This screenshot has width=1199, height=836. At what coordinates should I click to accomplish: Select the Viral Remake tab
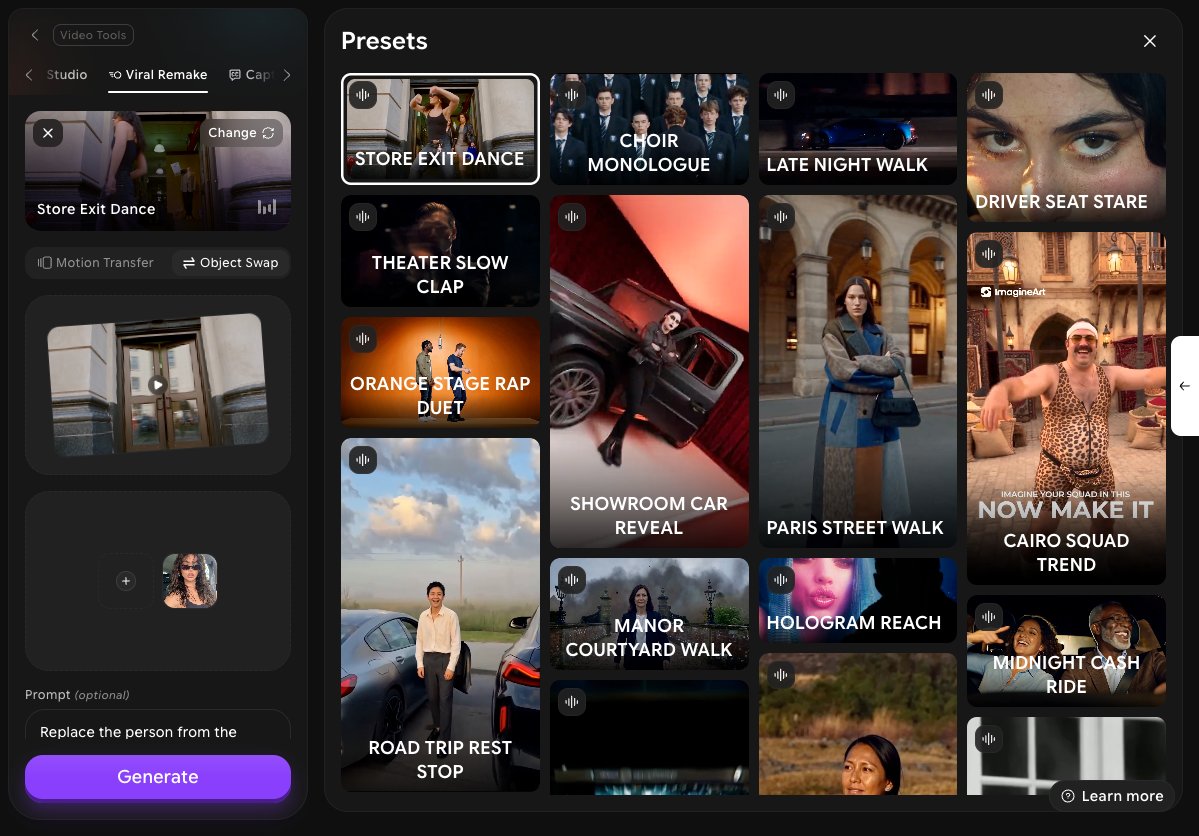(x=158, y=75)
